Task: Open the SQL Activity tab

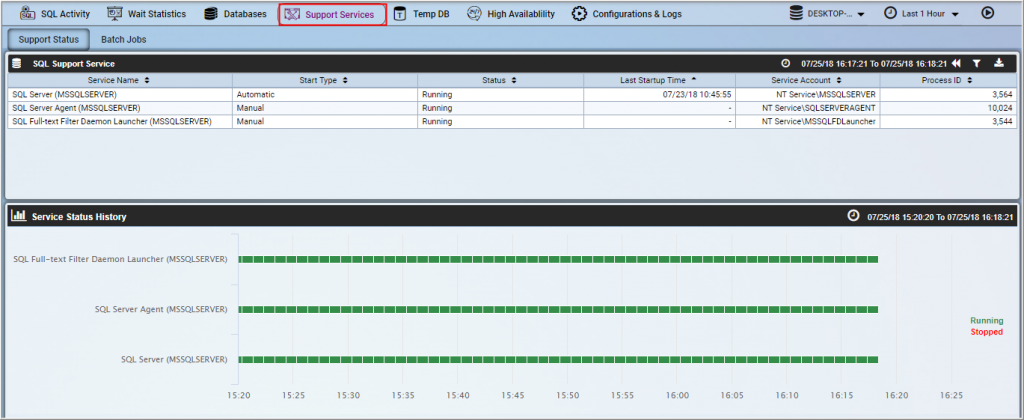Action: click(55, 14)
